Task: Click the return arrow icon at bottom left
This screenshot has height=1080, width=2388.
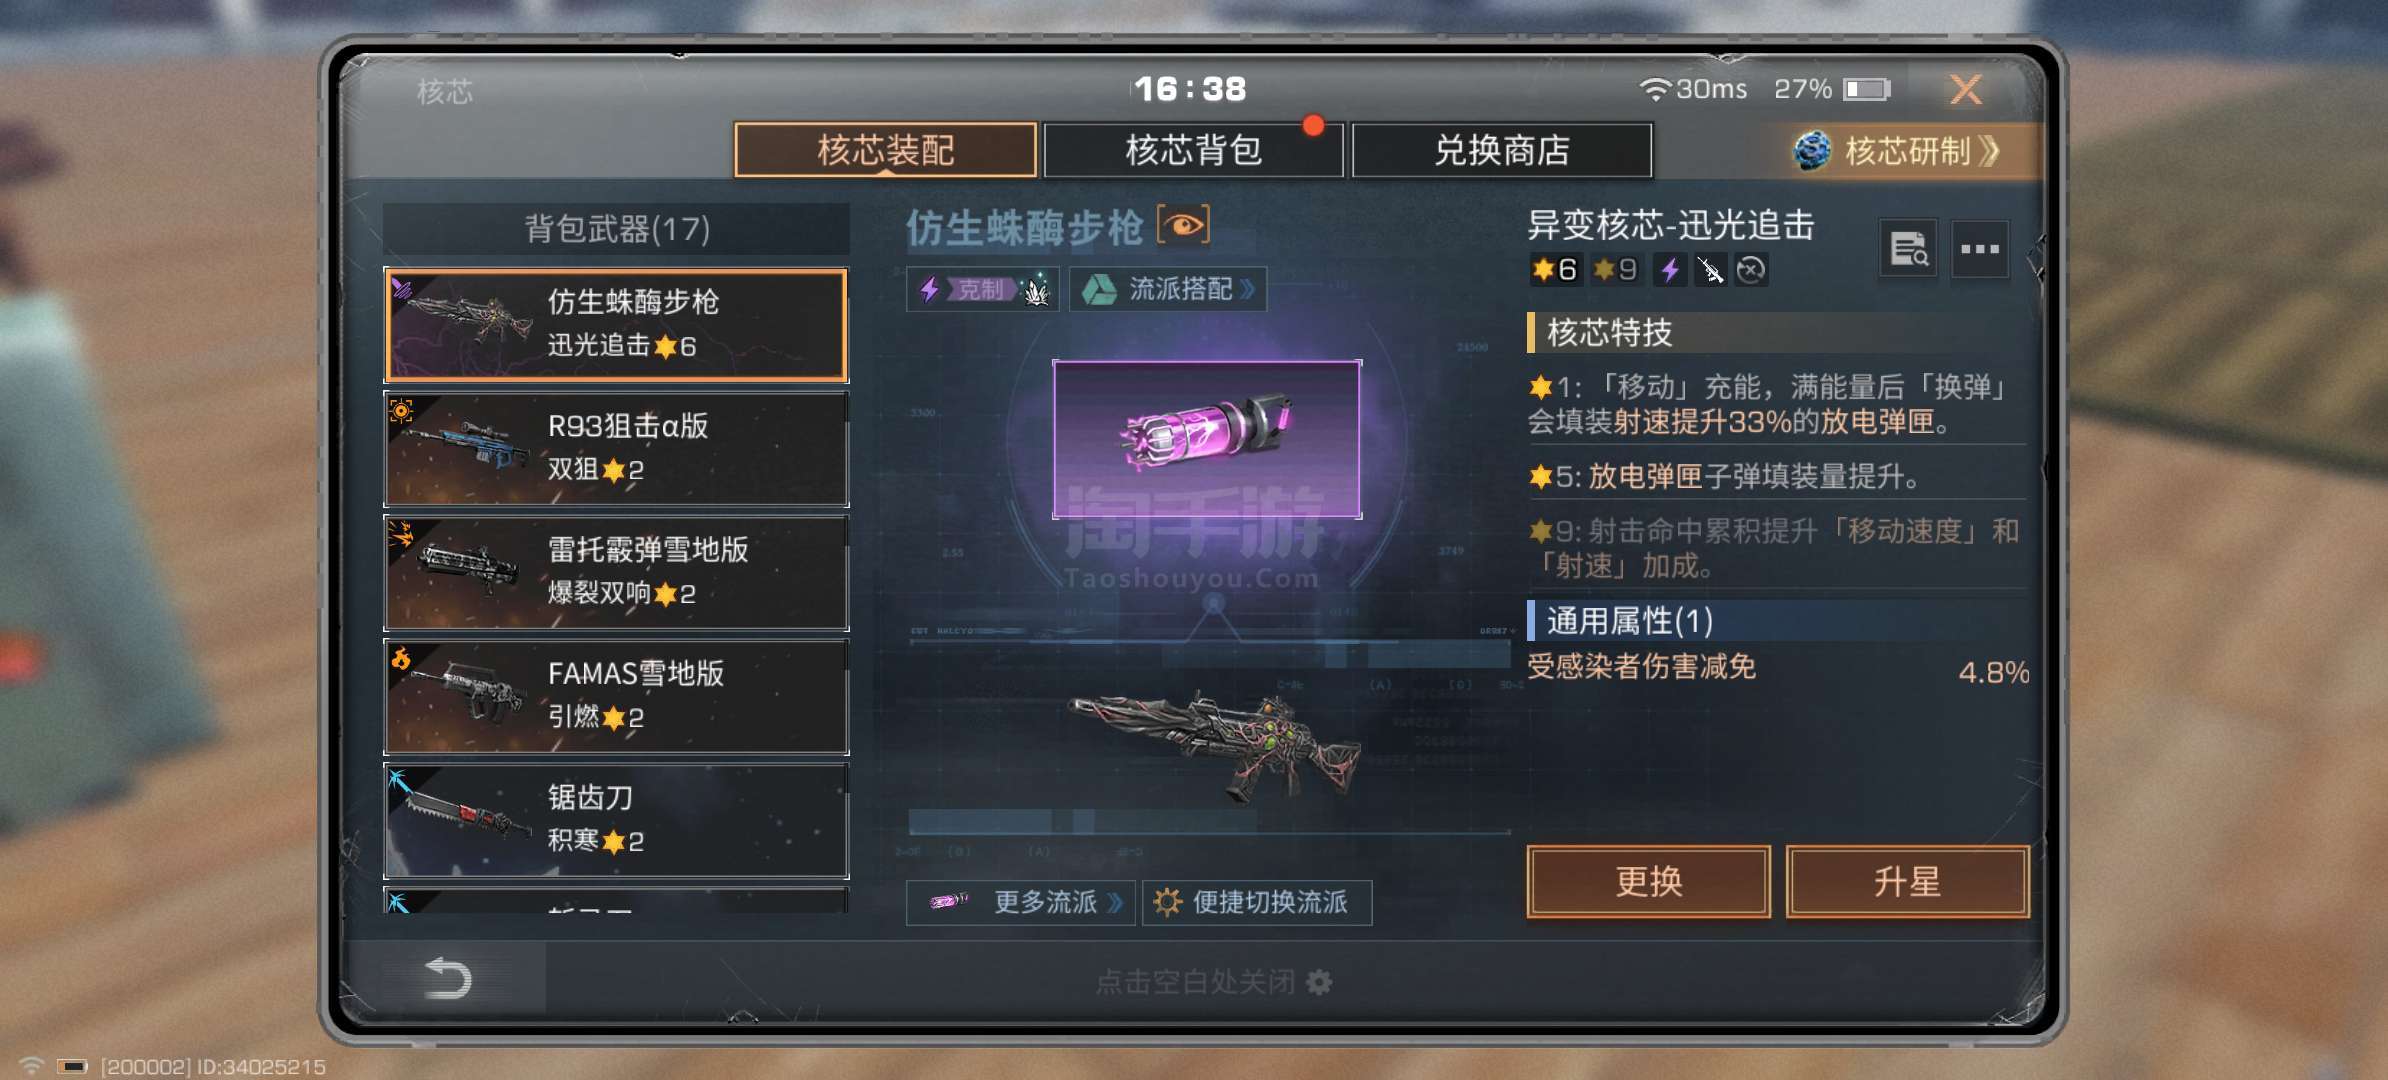Action: click(x=448, y=978)
